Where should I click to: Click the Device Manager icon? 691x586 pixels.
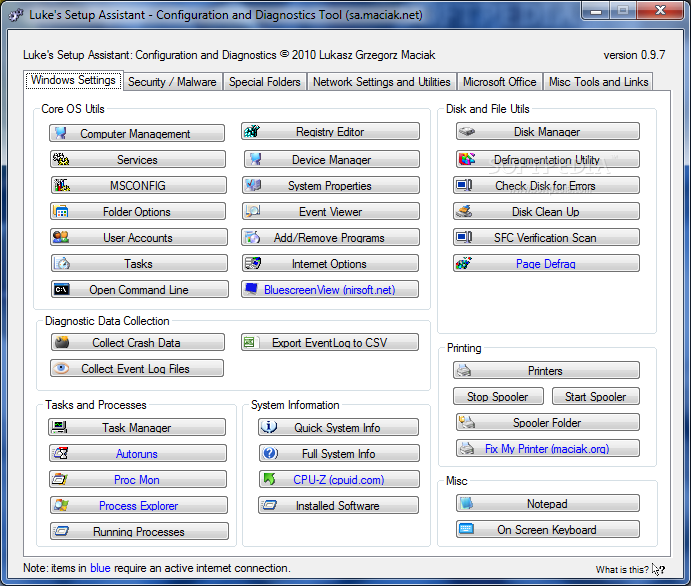tap(255, 159)
